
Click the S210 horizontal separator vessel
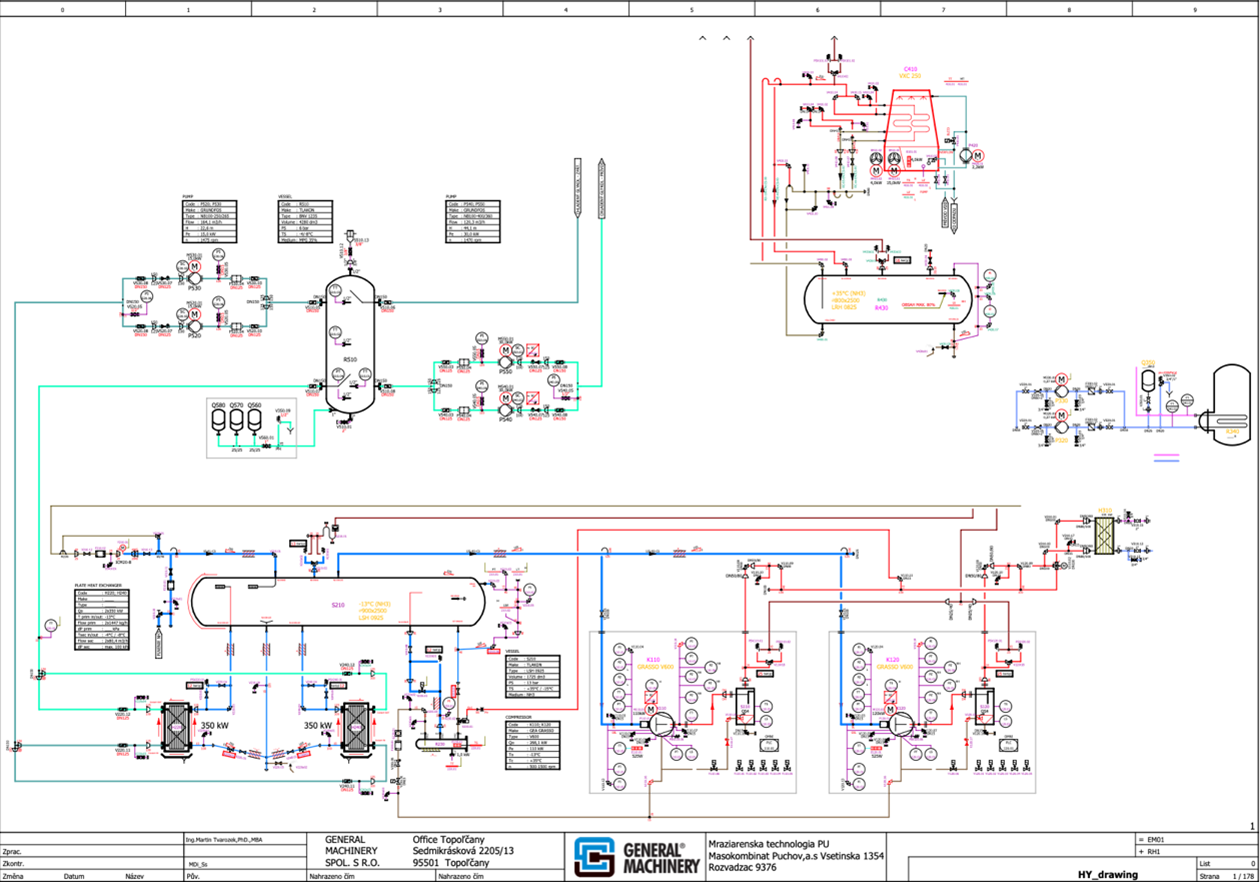pyautogui.click(x=338, y=603)
